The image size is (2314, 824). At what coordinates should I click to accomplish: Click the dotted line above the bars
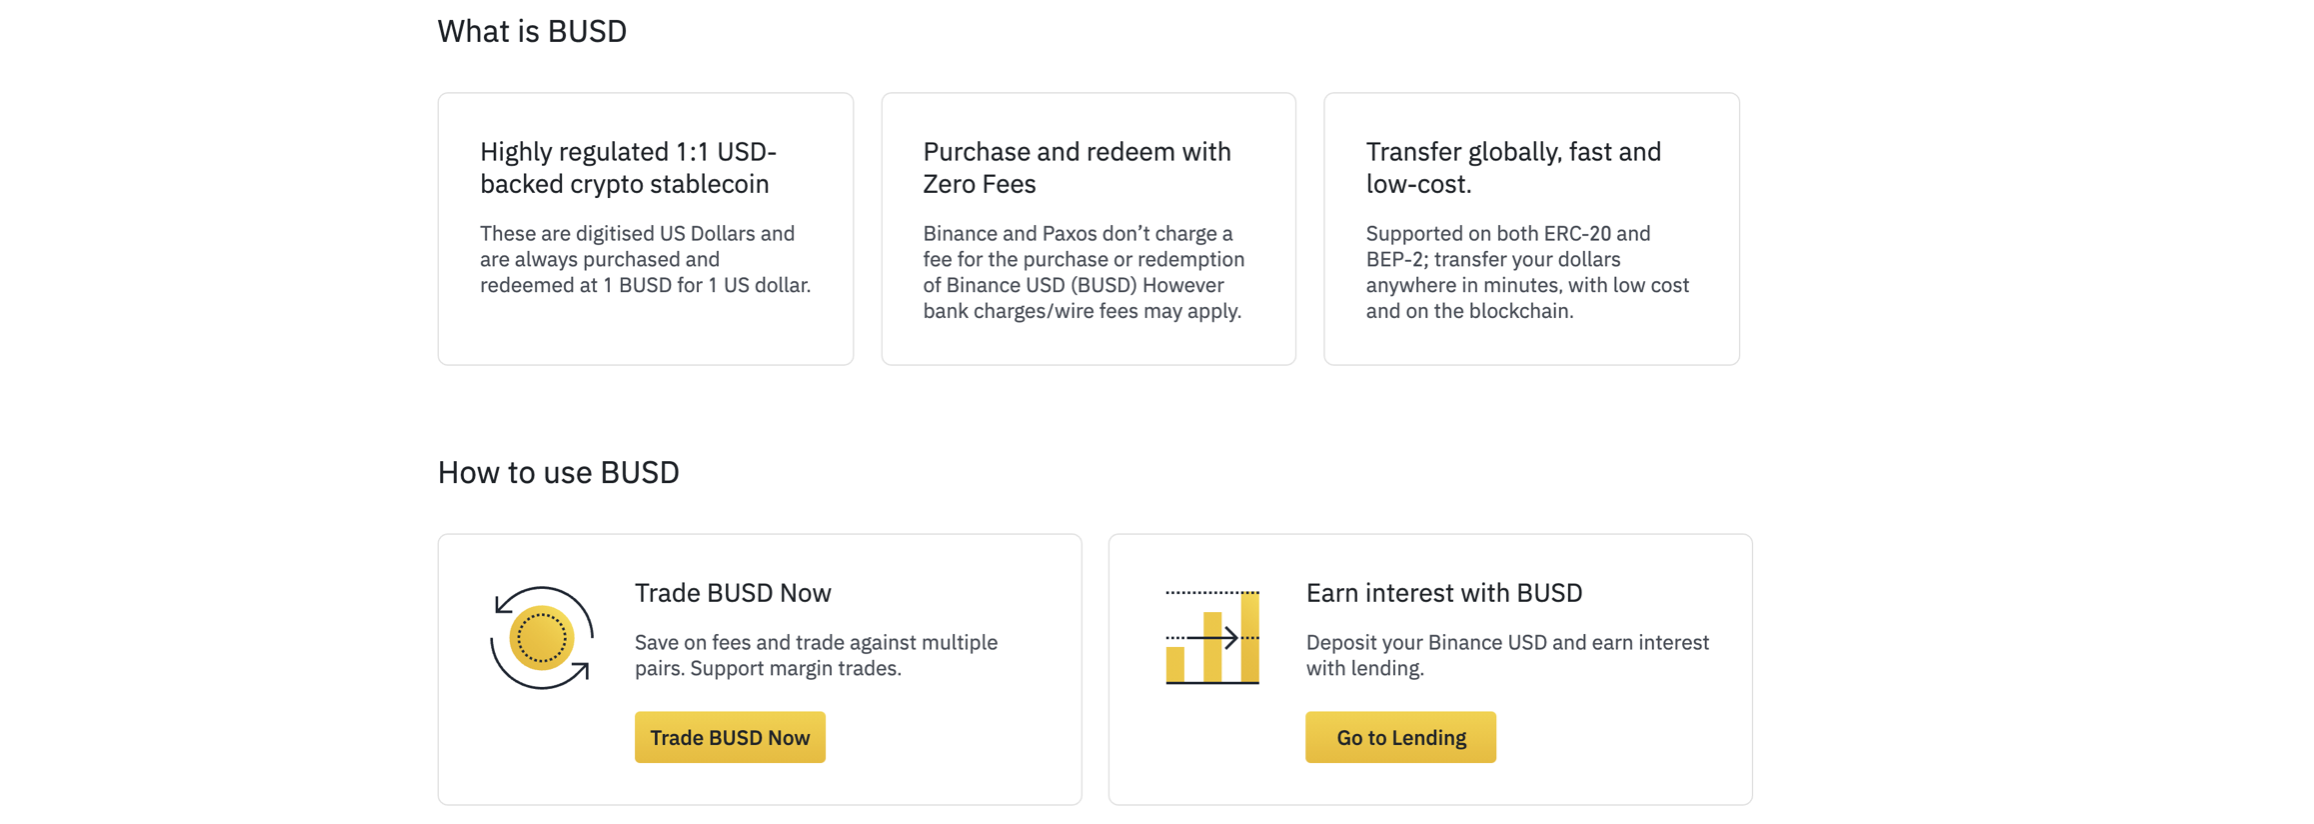tap(1212, 591)
